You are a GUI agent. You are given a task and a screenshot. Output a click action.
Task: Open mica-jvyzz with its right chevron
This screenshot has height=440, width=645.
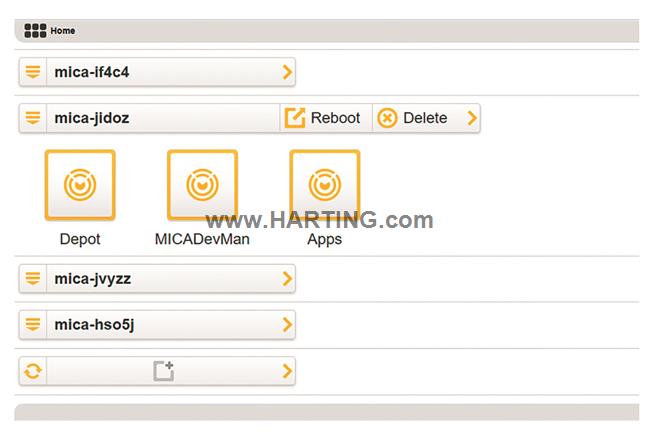tap(287, 279)
